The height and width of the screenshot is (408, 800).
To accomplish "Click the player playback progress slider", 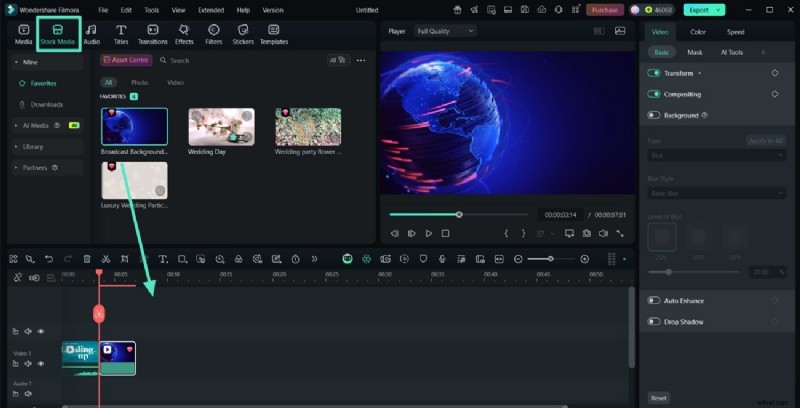I will [x=459, y=214].
